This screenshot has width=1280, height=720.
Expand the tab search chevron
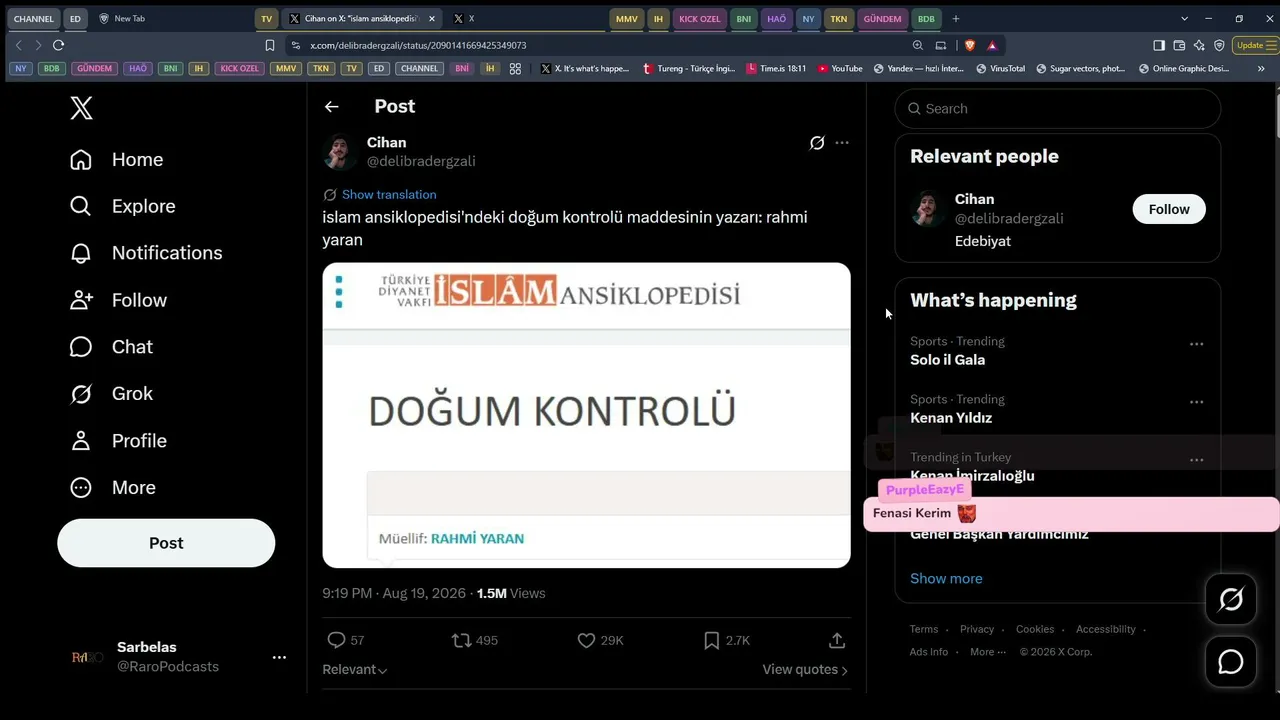click(1184, 19)
